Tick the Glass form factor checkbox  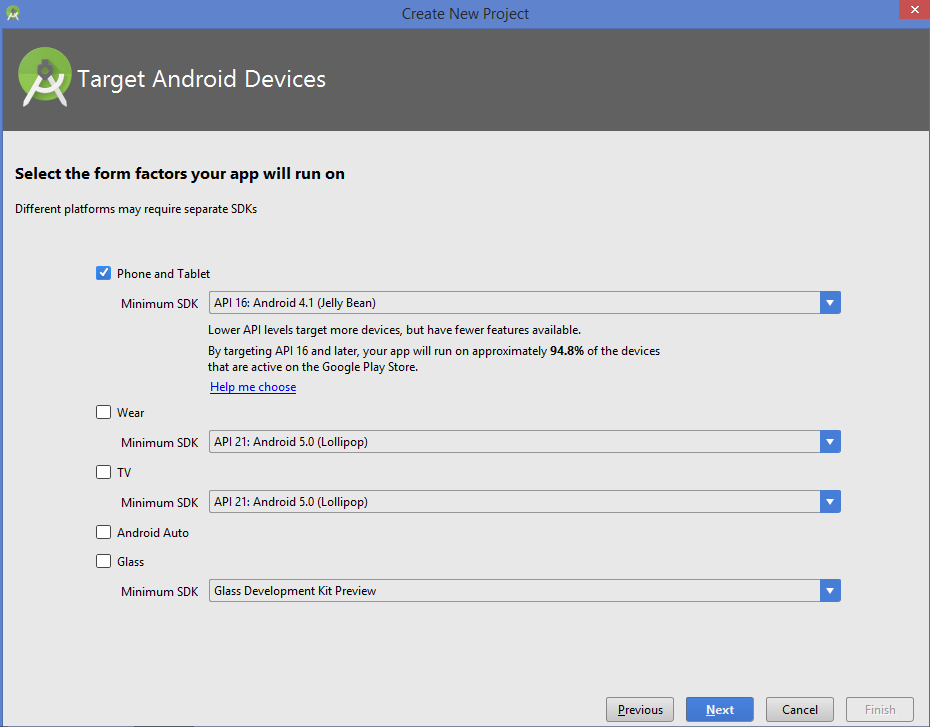click(x=103, y=561)
